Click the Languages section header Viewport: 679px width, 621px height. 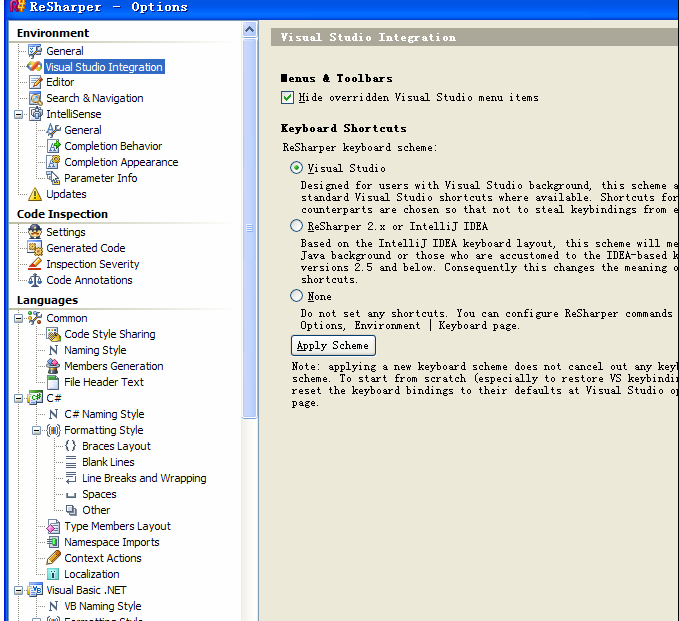48,300
